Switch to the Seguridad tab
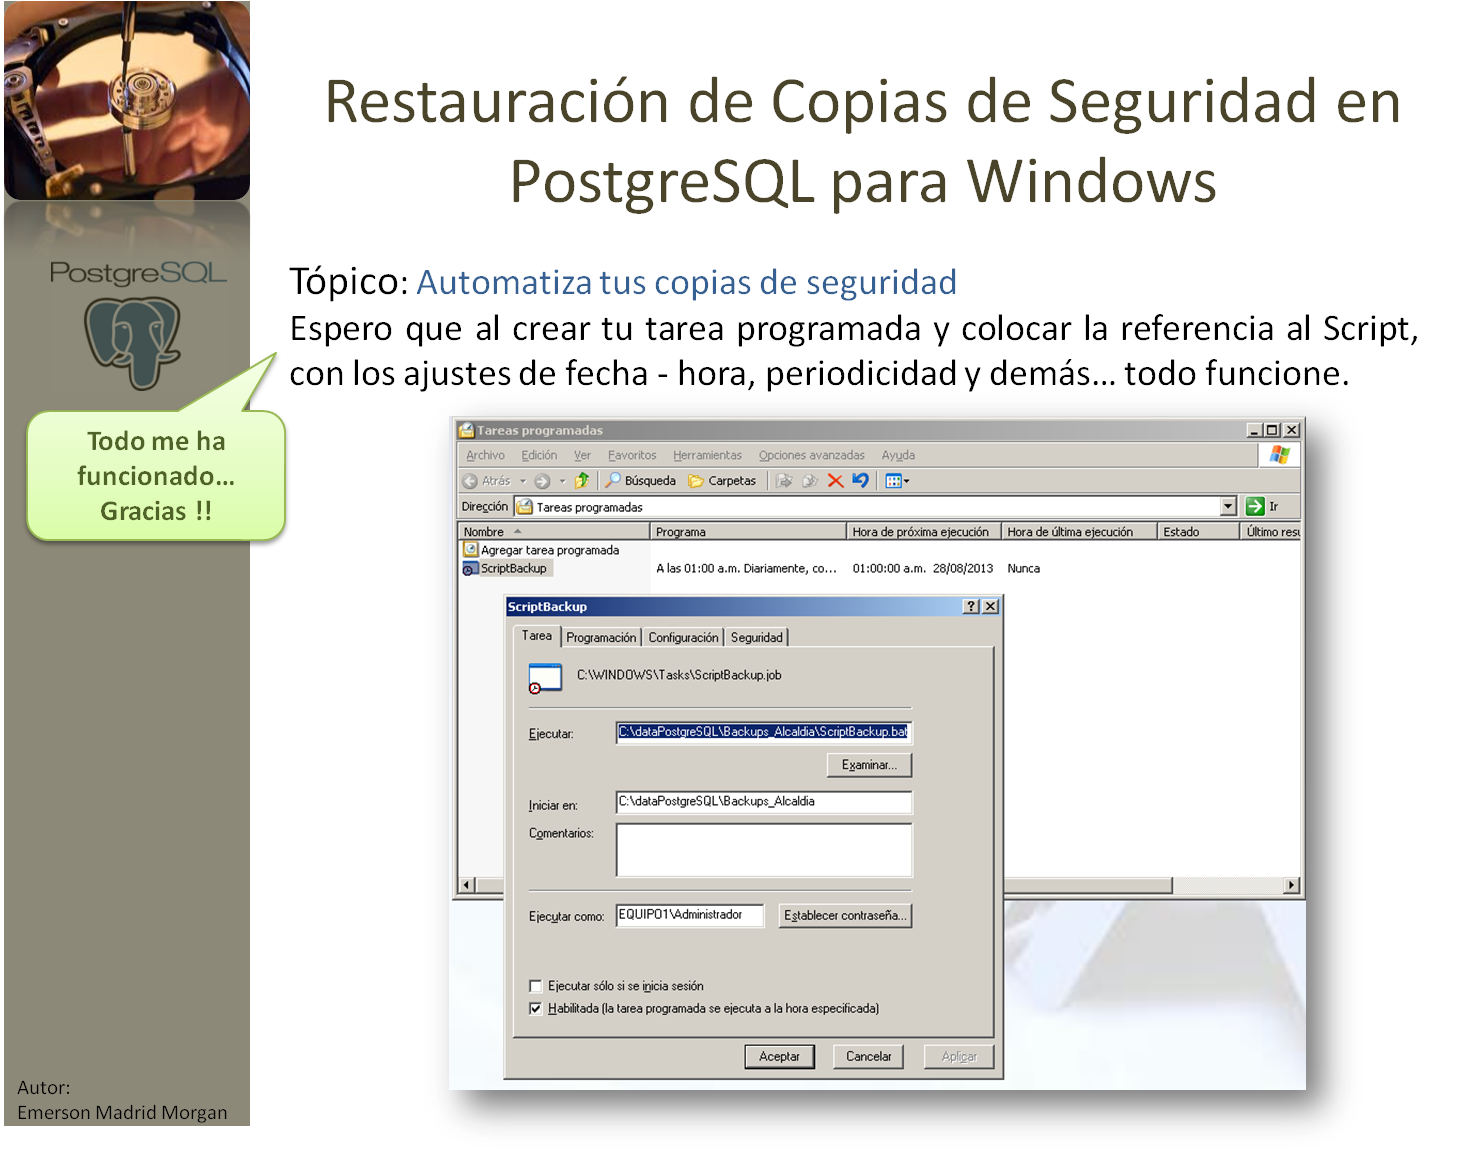The width and height of the screenshot is (1459, 1155). [x=757, y=637]
